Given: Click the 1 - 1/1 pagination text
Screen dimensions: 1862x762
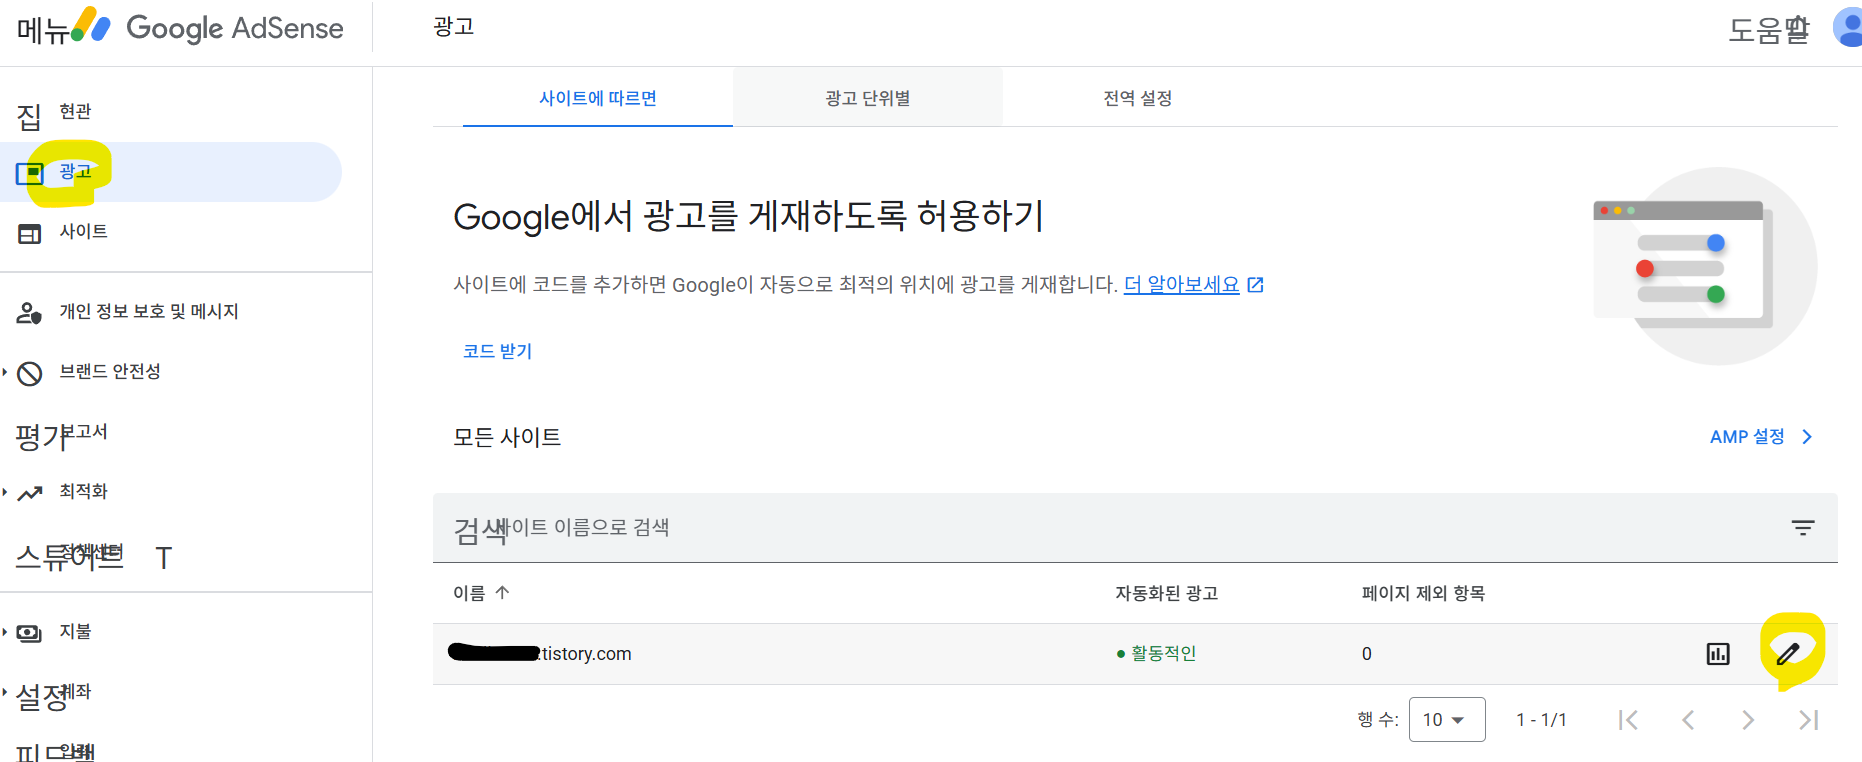Looking at the screenshot, I should tap(1541, 720).
